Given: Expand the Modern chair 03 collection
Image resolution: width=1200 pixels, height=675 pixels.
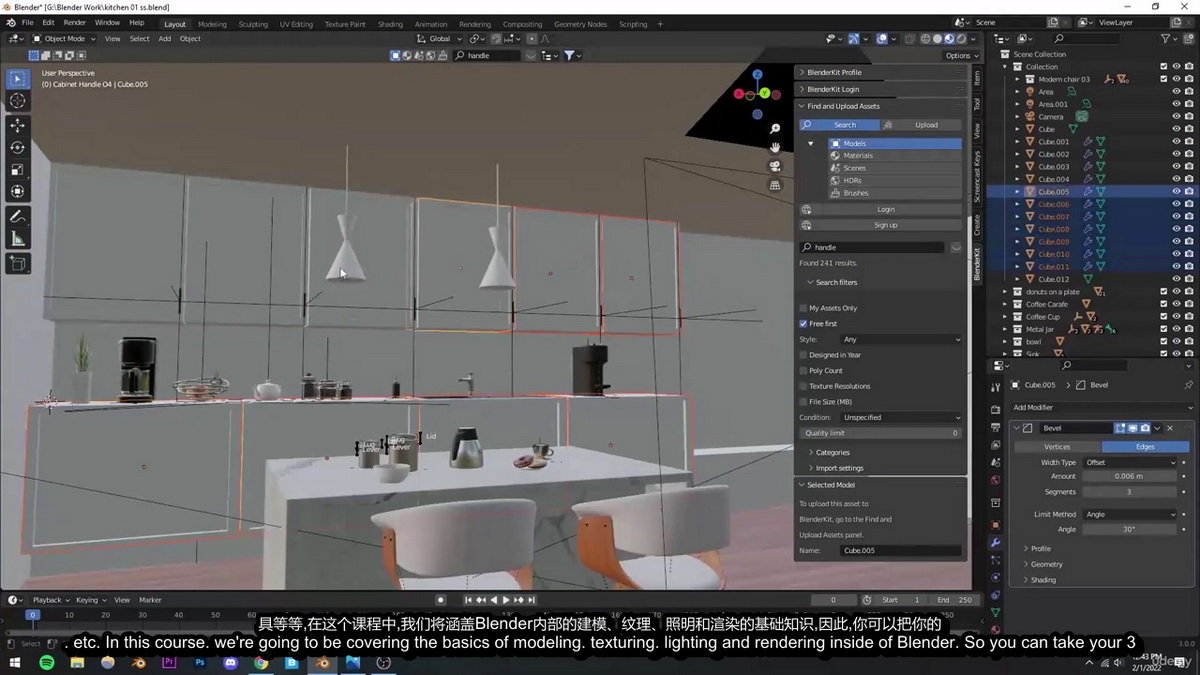Looking at the screenshot, I should pyautogui.click(x=1018, y=79).
